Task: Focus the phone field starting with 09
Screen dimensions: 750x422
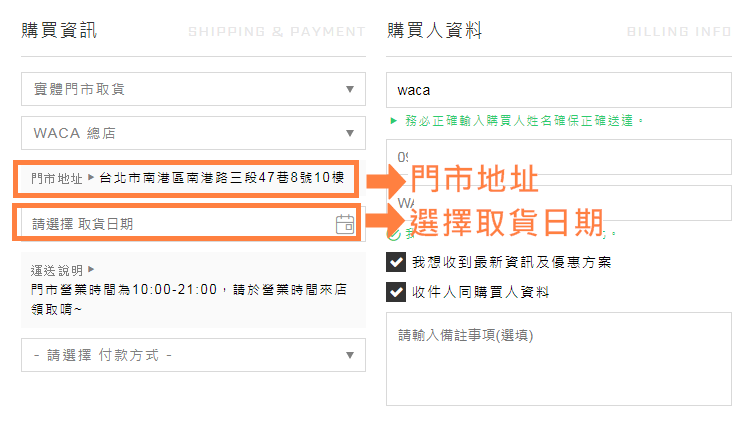Action: tap(559, 157)
